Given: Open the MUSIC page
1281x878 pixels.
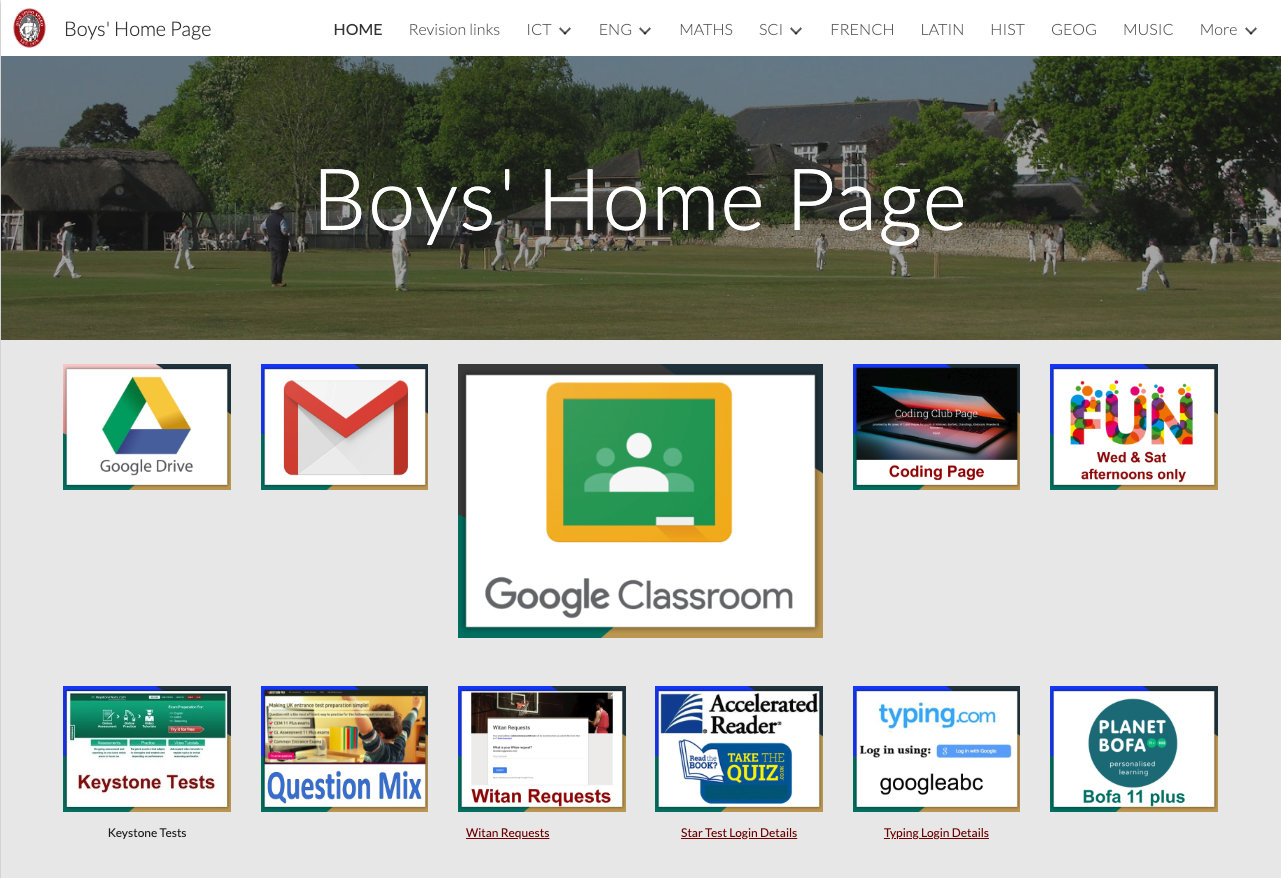Looking at the screenshot, I should (1148, 29).
